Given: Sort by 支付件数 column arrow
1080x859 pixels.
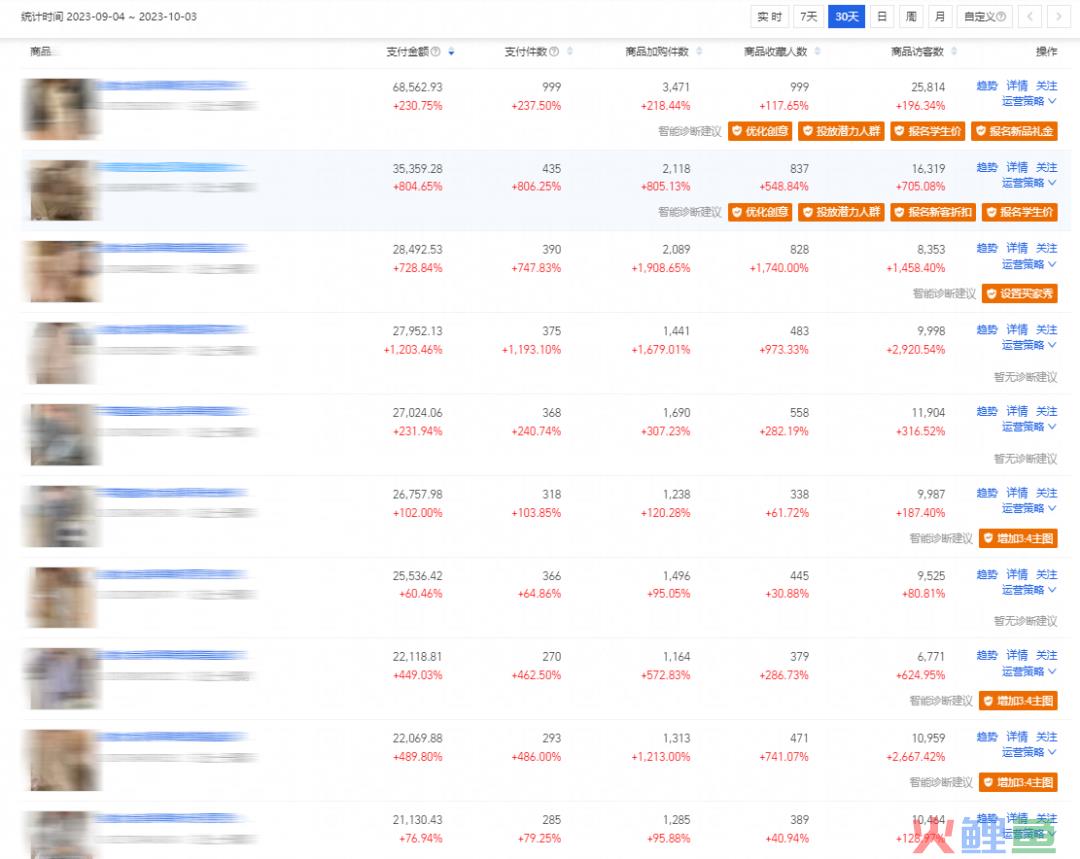Looking at the screenshot, I should (x=570, y=52).
